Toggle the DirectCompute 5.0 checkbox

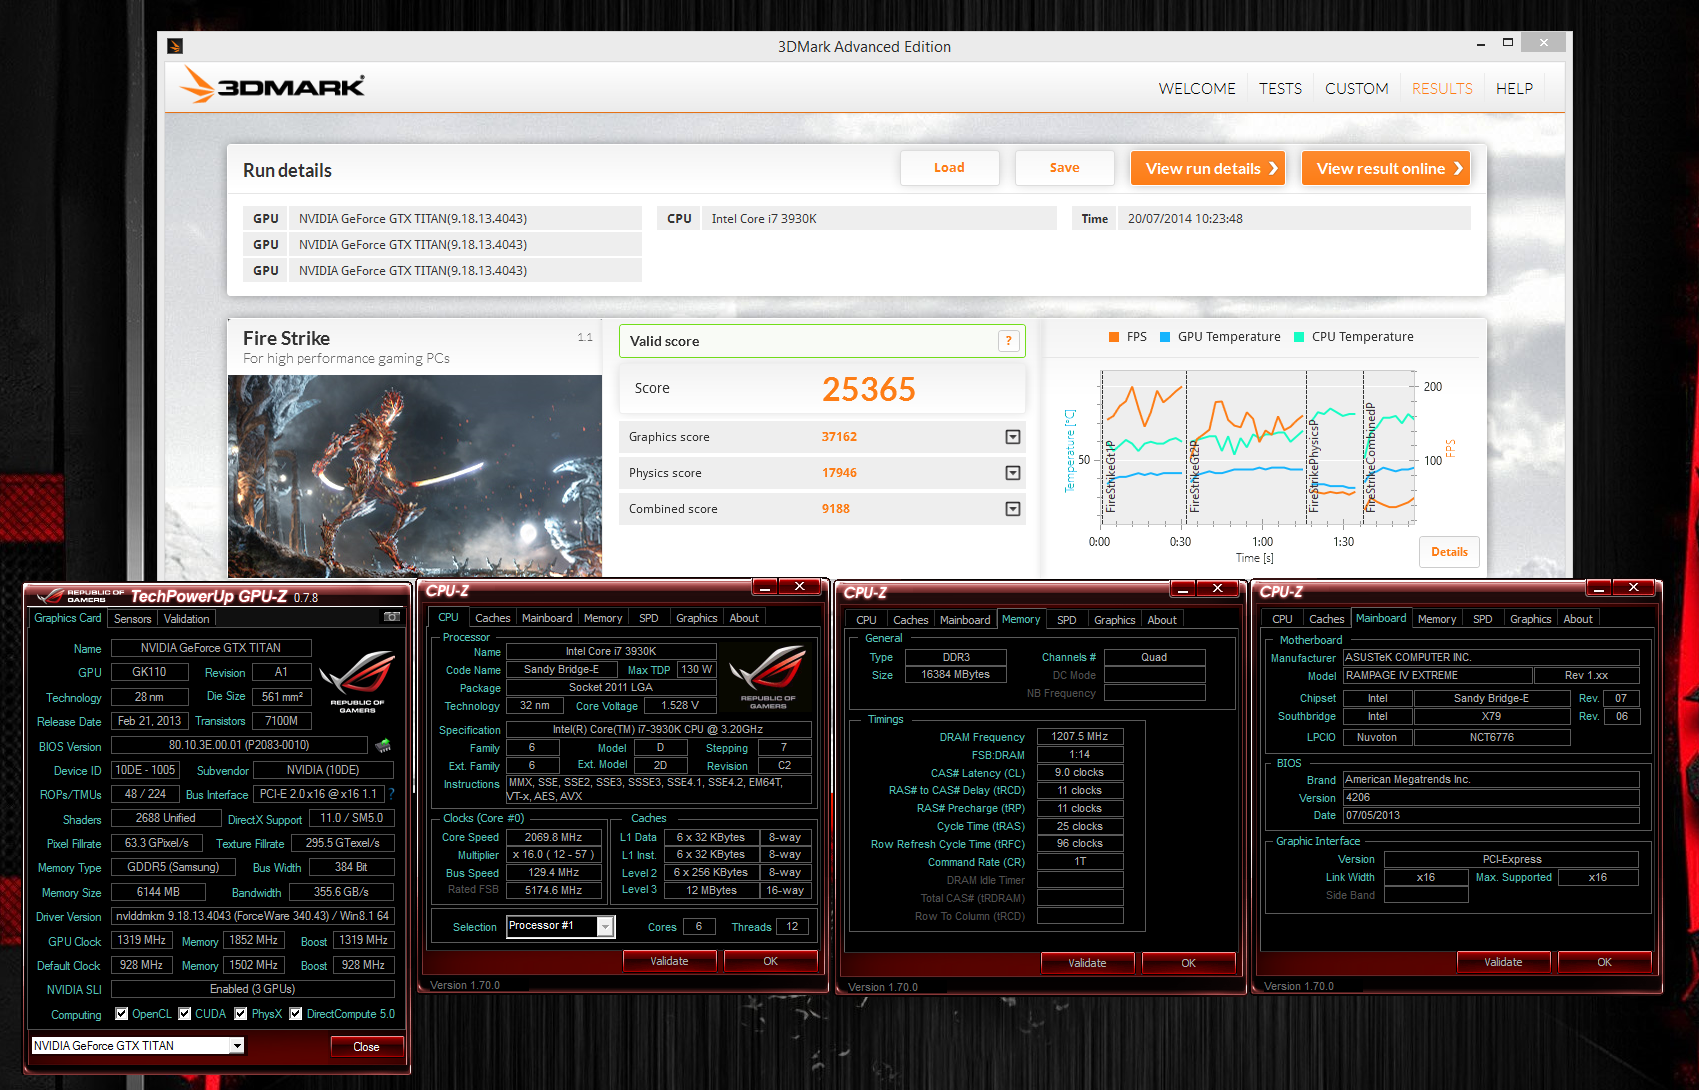[296, 1014]
